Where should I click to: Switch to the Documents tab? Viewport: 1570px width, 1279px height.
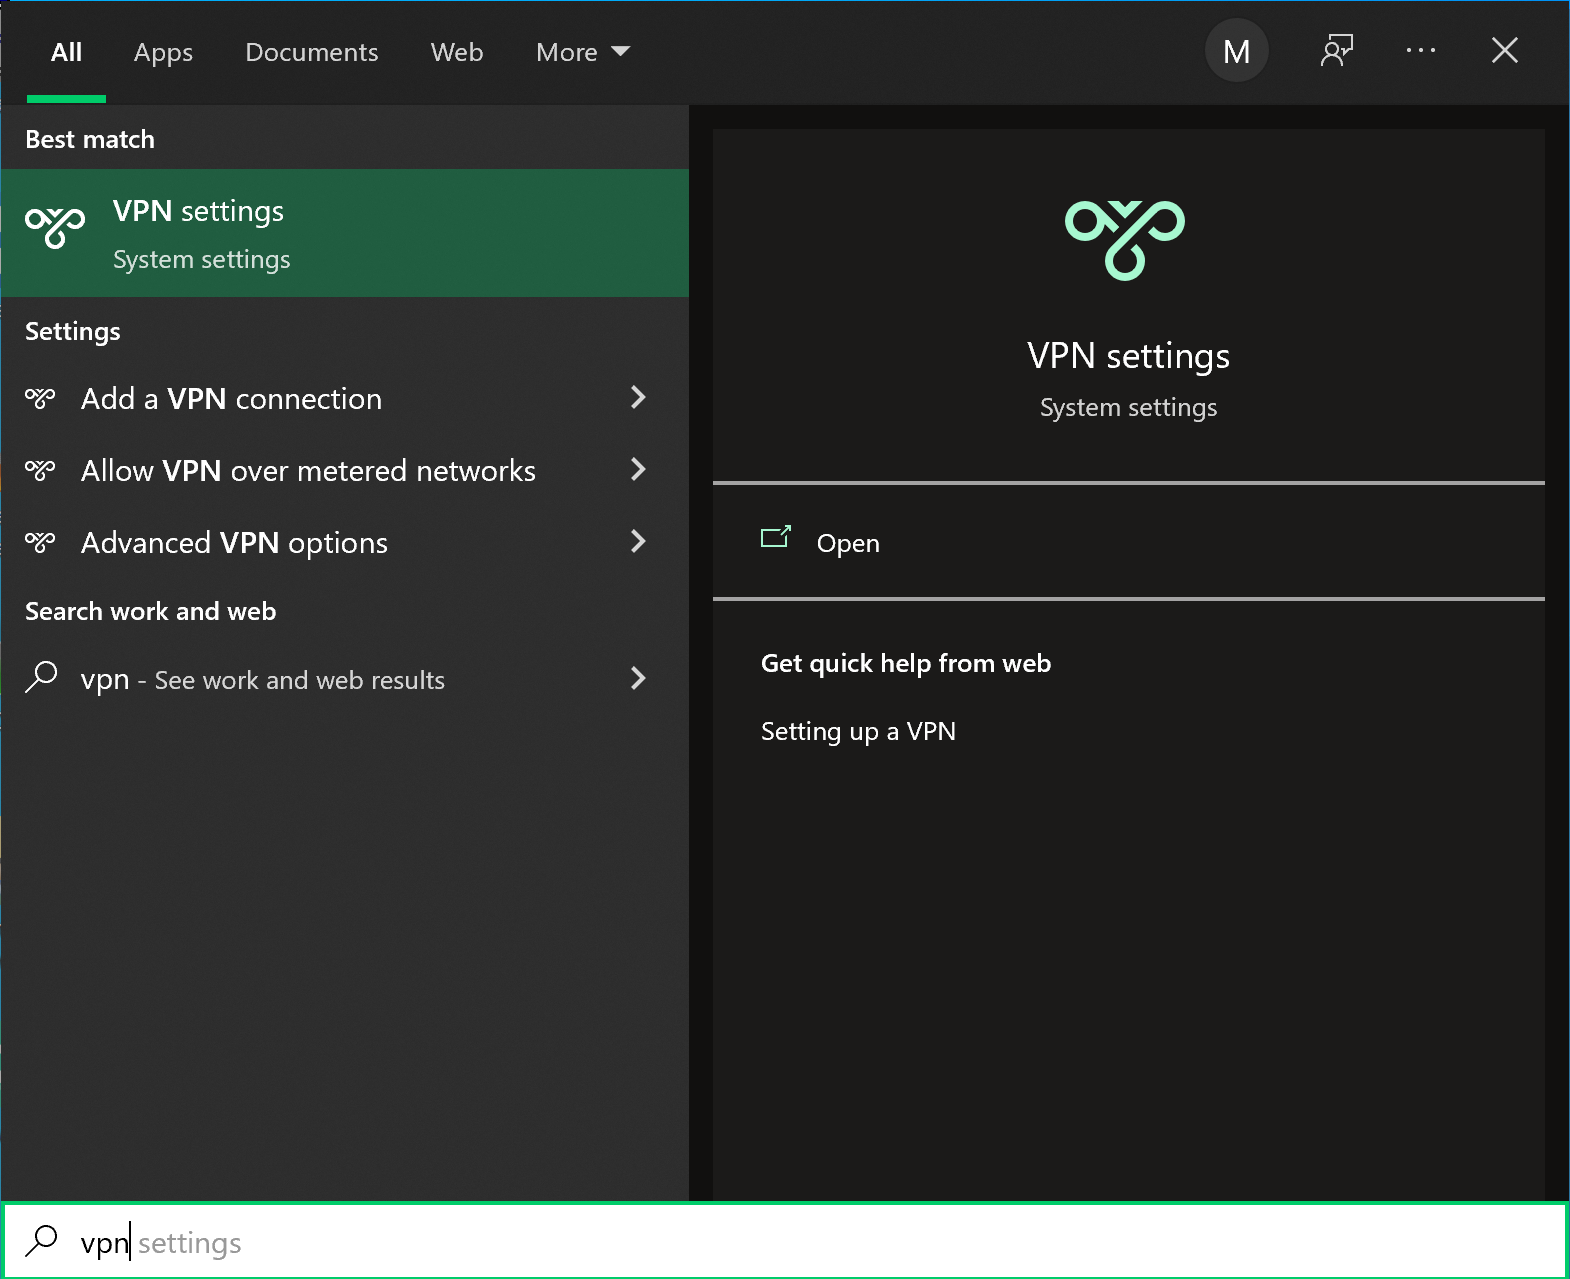[312, 52]
